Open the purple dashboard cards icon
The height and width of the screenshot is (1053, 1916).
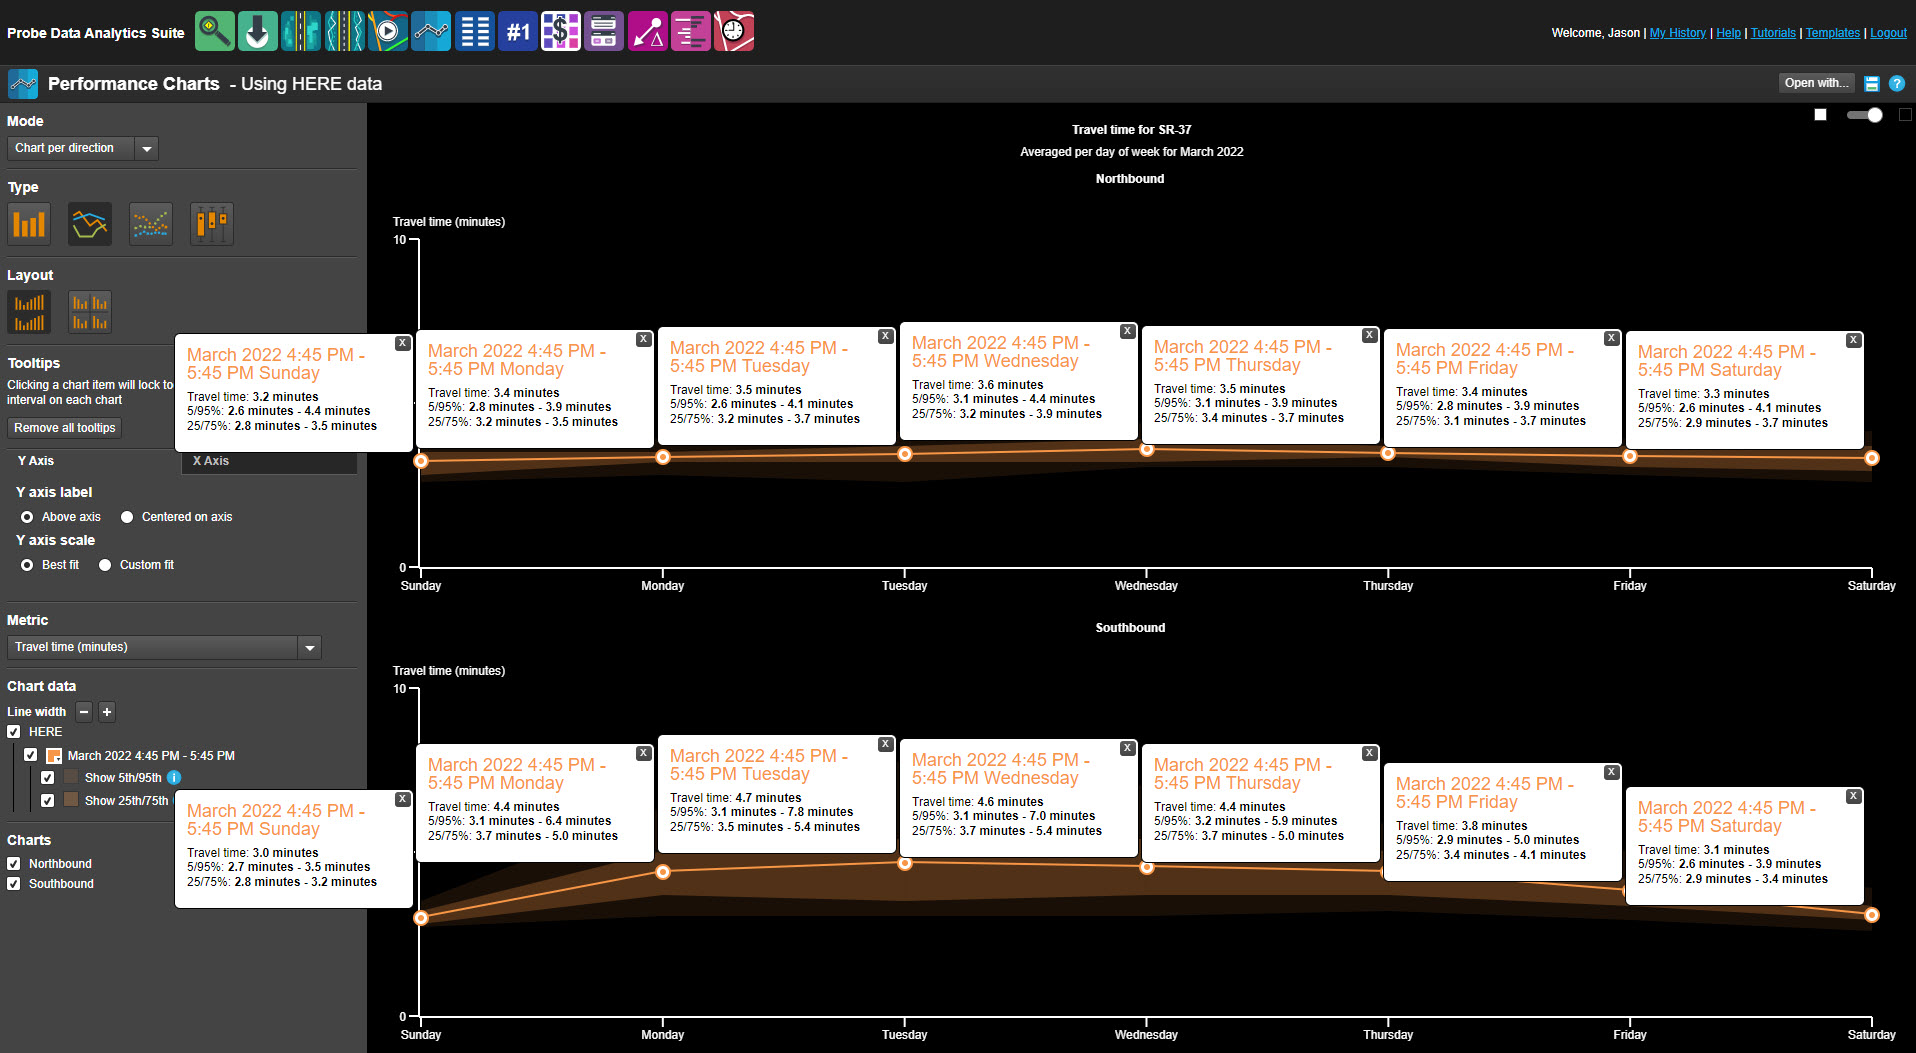tap(604, 32)
